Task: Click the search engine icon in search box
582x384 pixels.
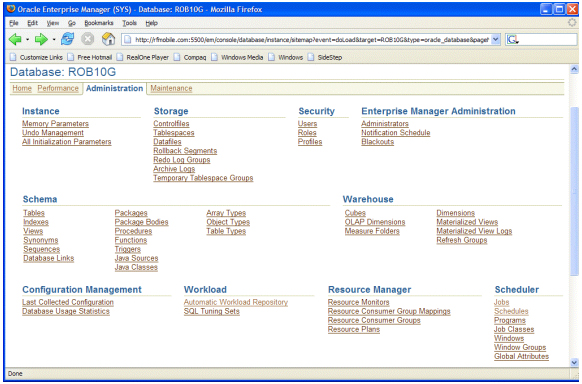Action: [x=513, y=39]
